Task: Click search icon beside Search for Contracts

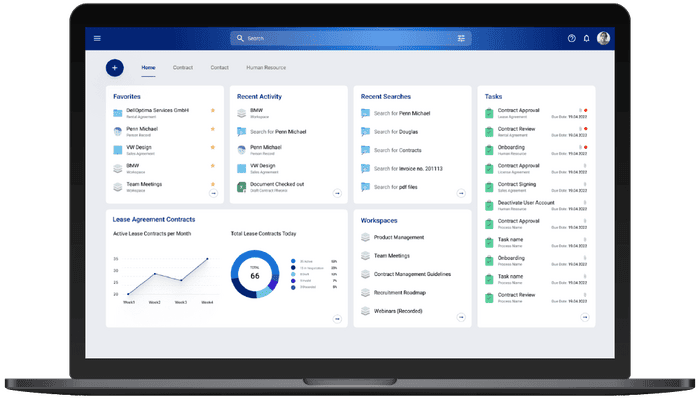Action: tap(366, 150)
